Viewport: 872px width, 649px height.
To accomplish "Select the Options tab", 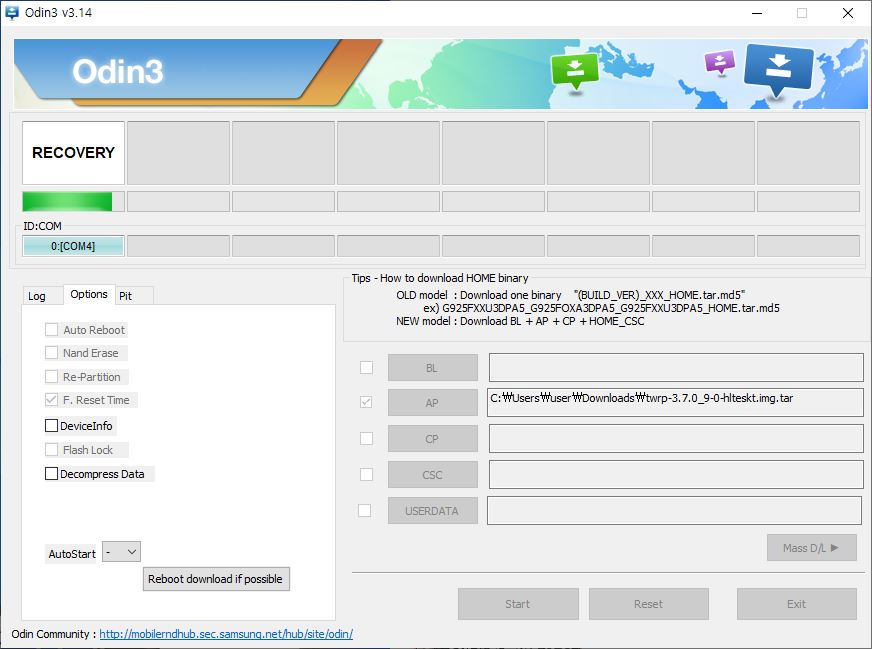I will pos(89,294).
